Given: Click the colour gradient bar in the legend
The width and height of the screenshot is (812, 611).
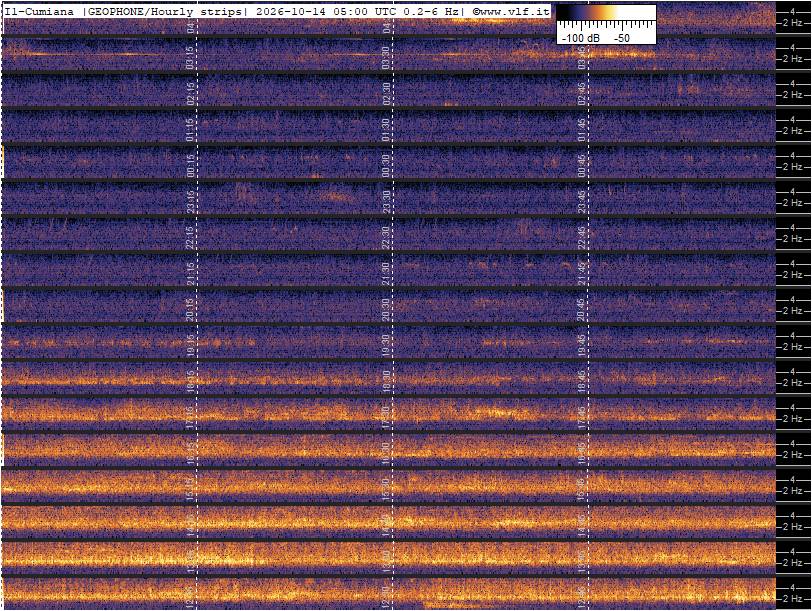Looking at the screenshot, I should [x=606, y=14].
